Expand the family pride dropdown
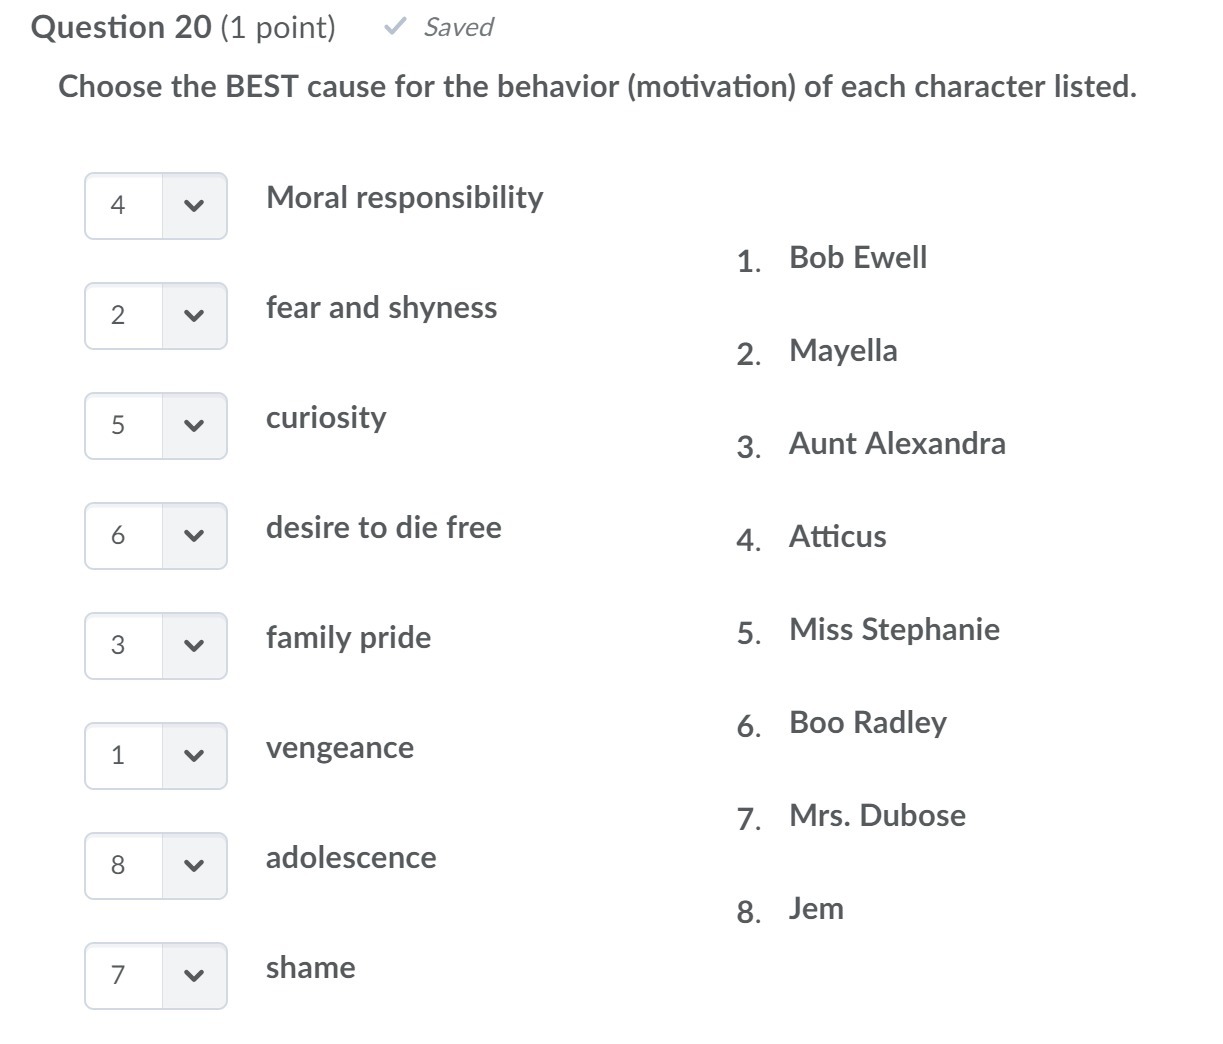This screenshot has width=1223, height=1044. tap(155, 646)
